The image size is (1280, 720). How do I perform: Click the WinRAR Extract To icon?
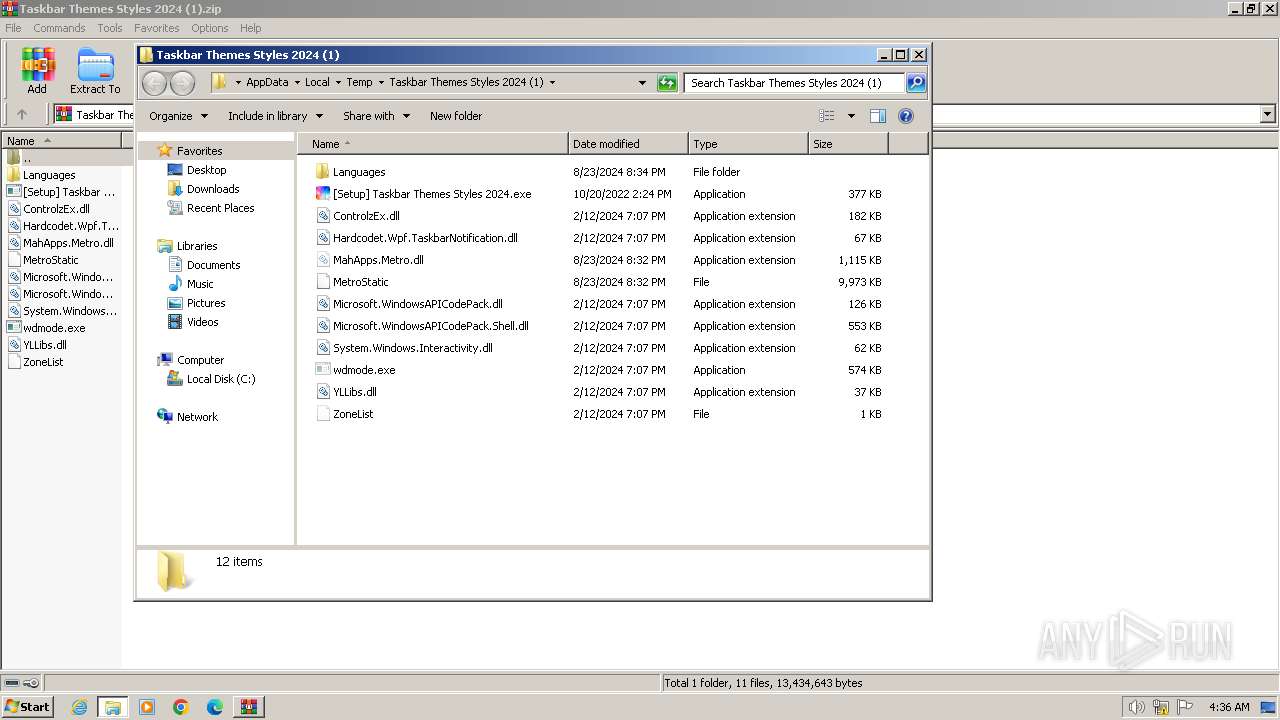click(95, 71)
